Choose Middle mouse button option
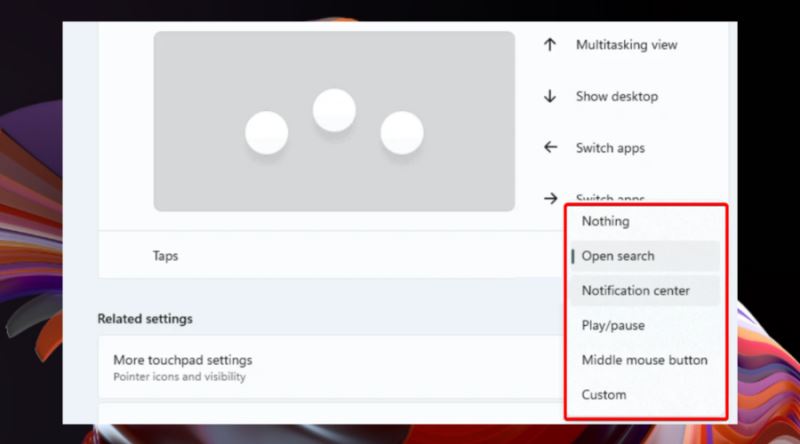800x444 pixels. pos(645,360)
